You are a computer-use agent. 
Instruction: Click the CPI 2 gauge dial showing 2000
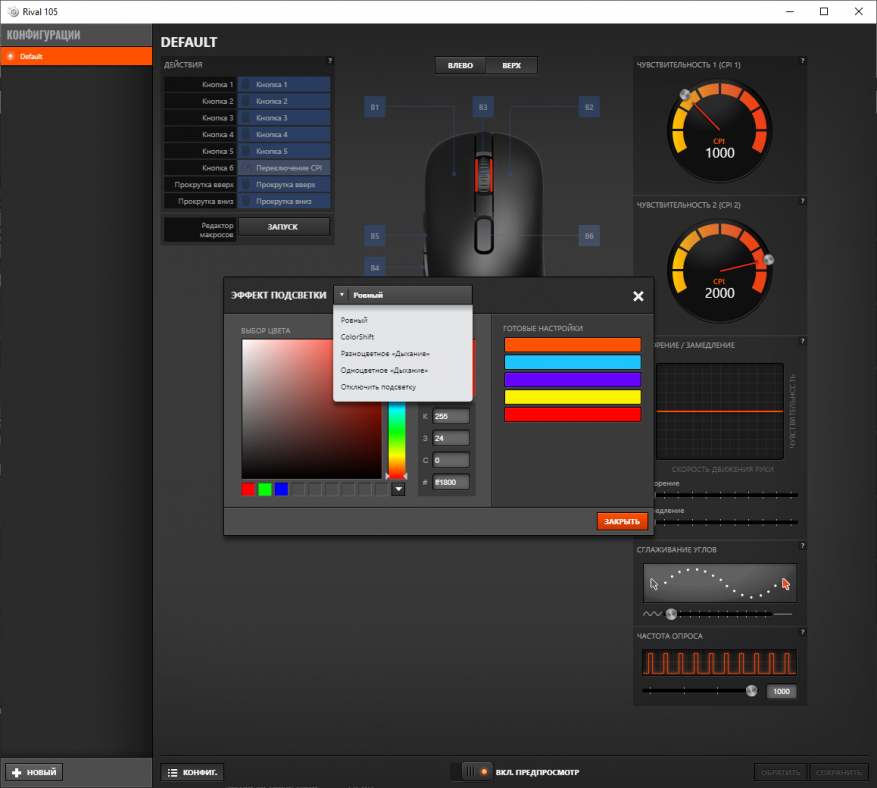(x=720, y=272)
